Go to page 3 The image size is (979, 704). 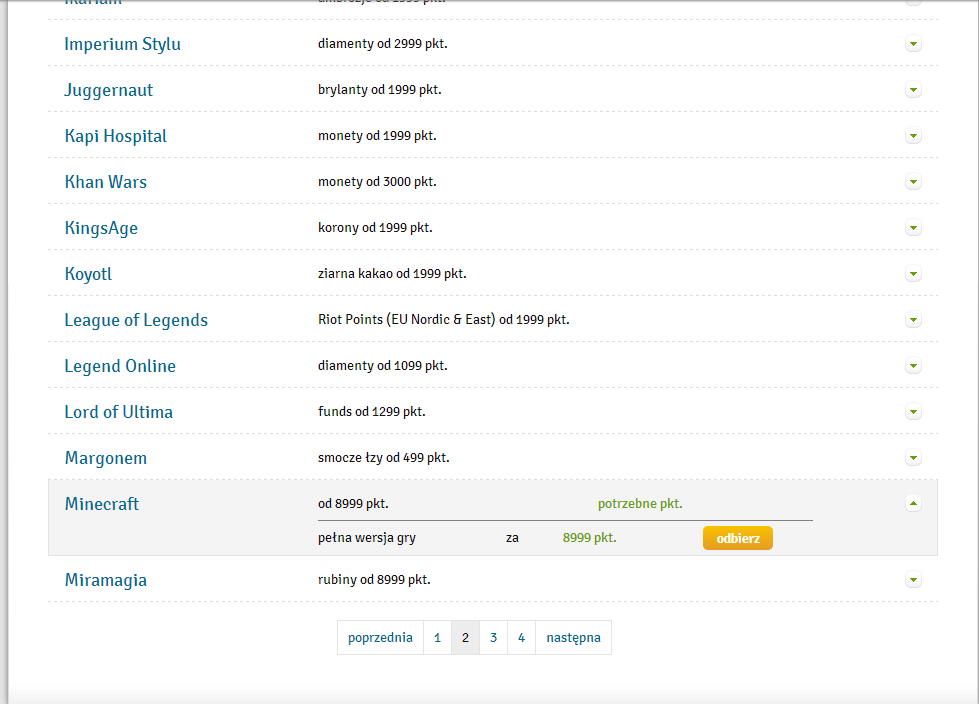493,637
